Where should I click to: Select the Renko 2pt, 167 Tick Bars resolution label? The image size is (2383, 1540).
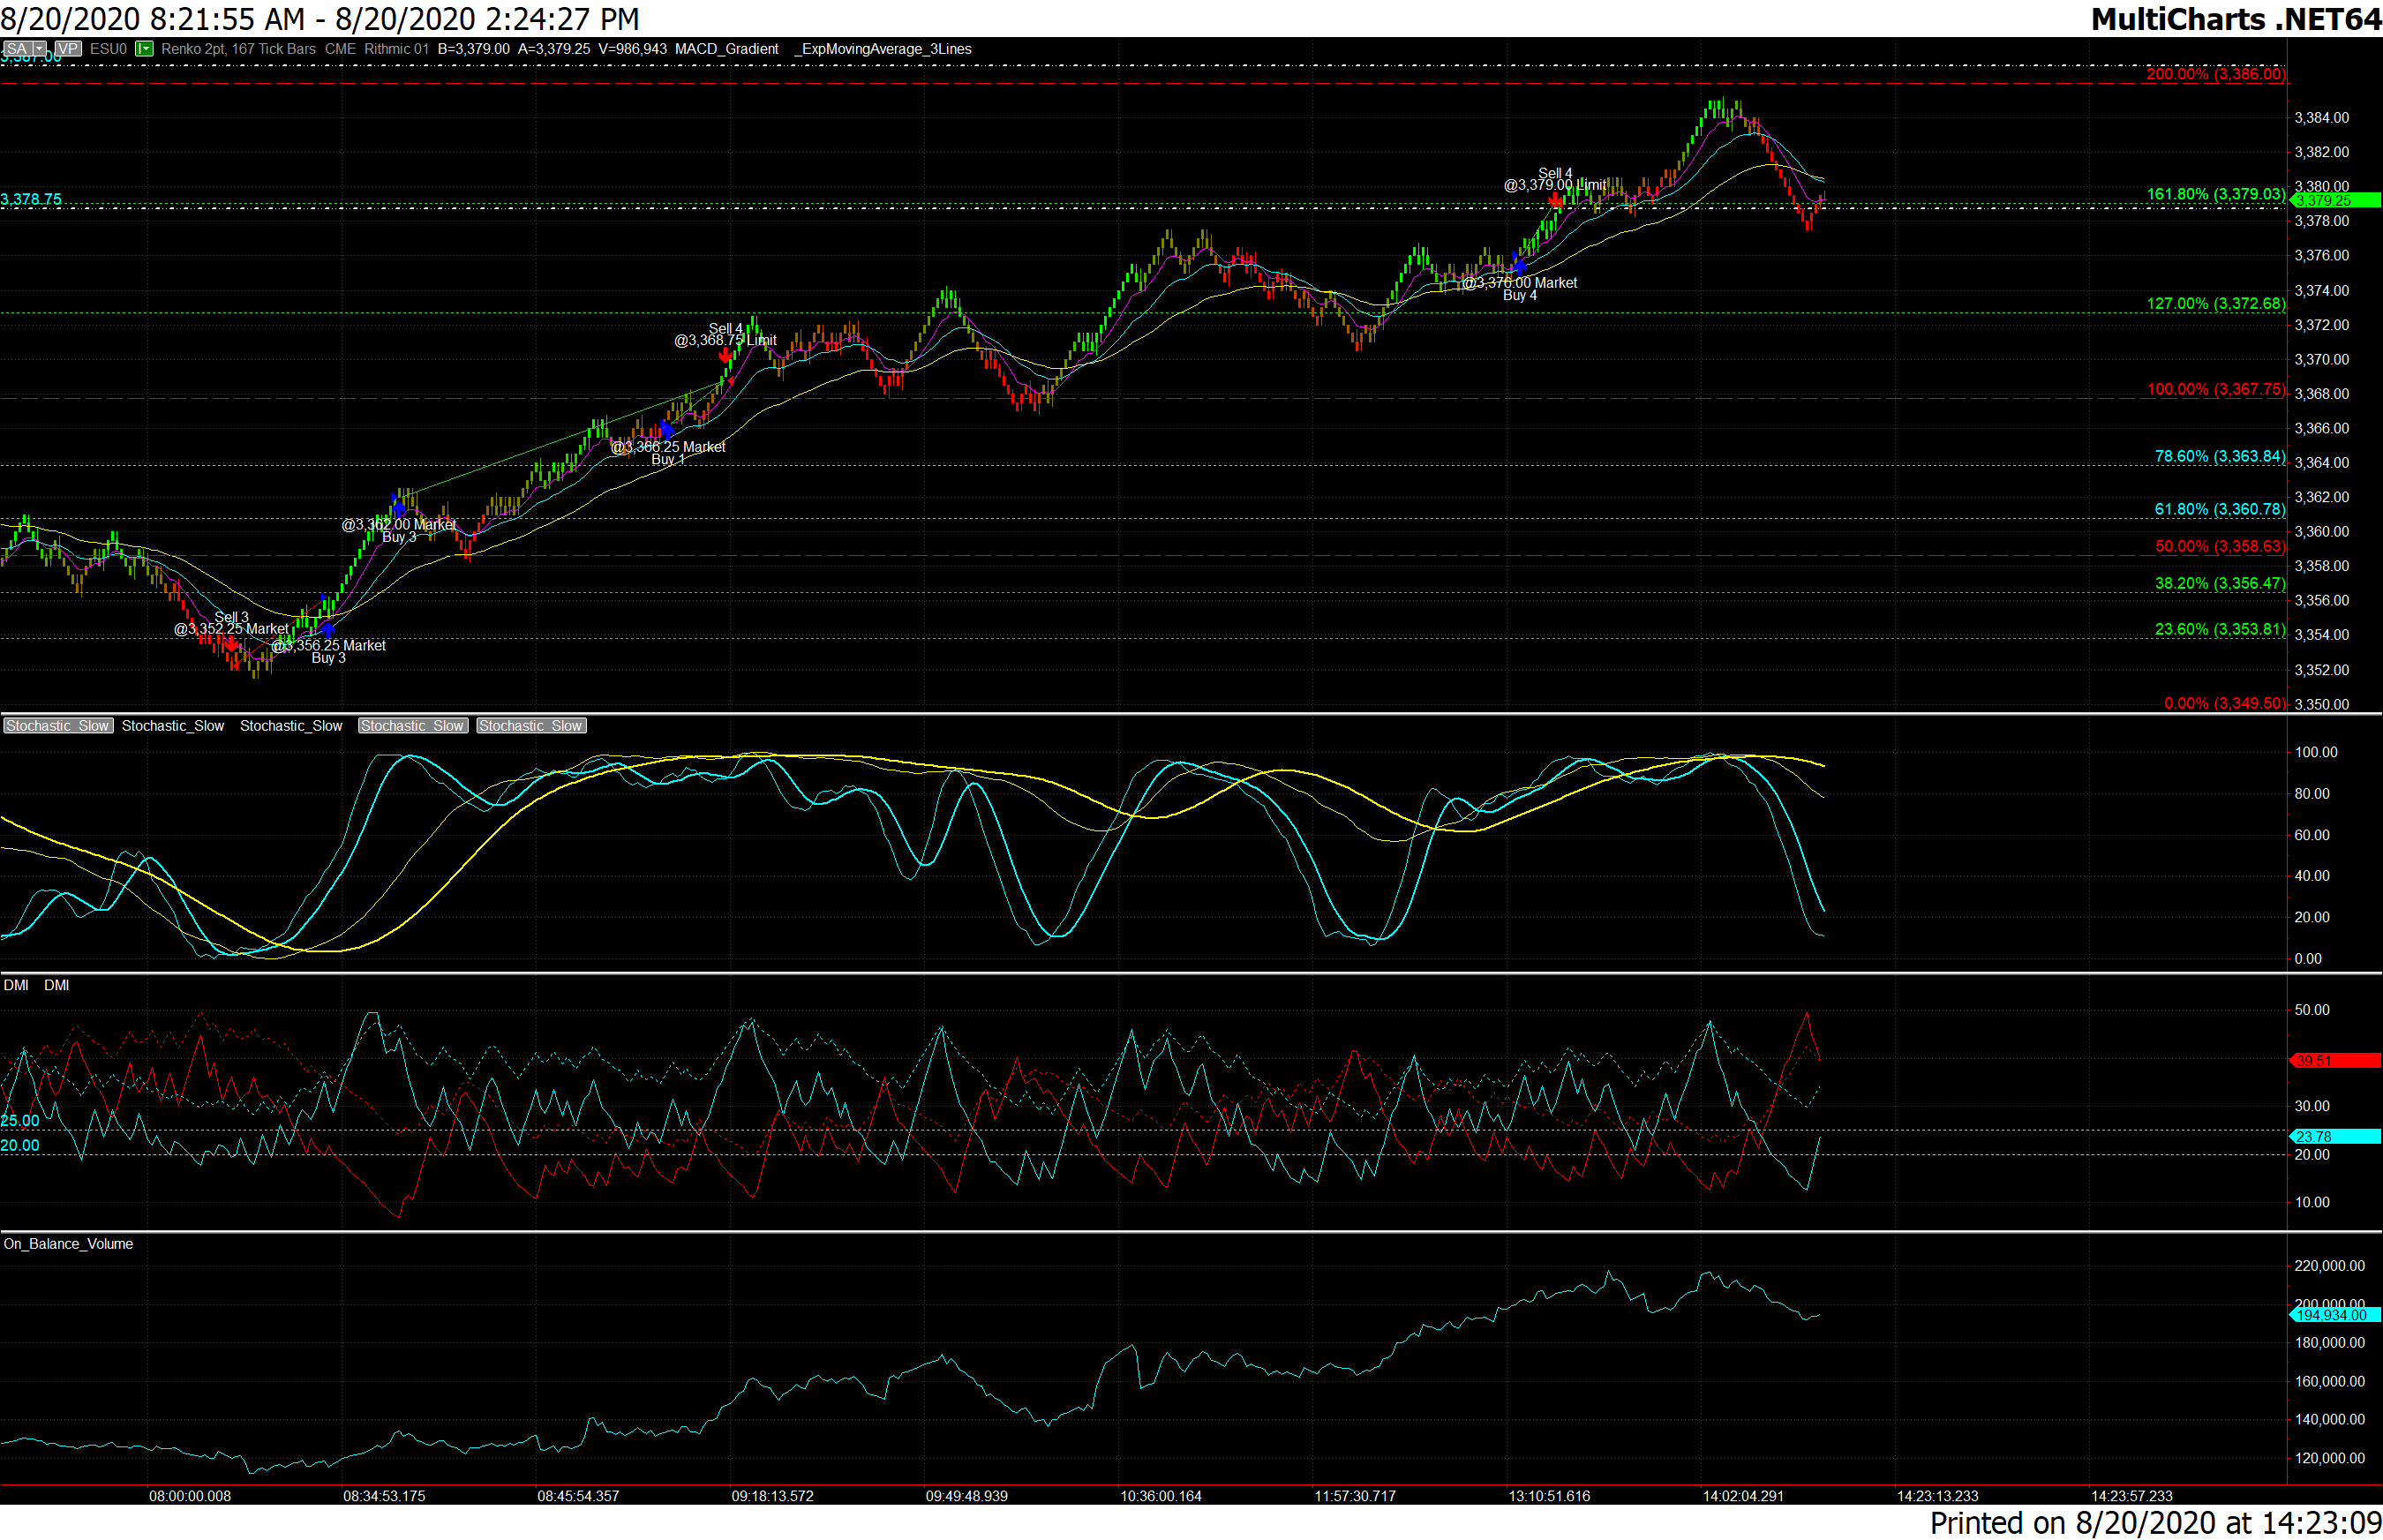click(x=238, y=49)
